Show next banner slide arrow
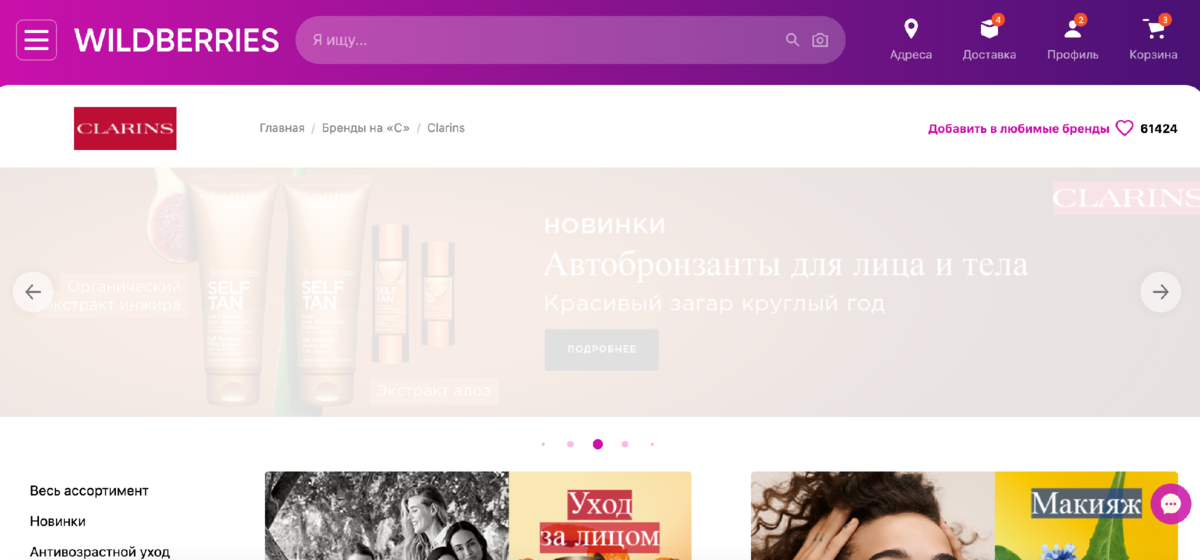Image resolution: width=1200 pixels, height=560 pixels. pos(1161,292)
